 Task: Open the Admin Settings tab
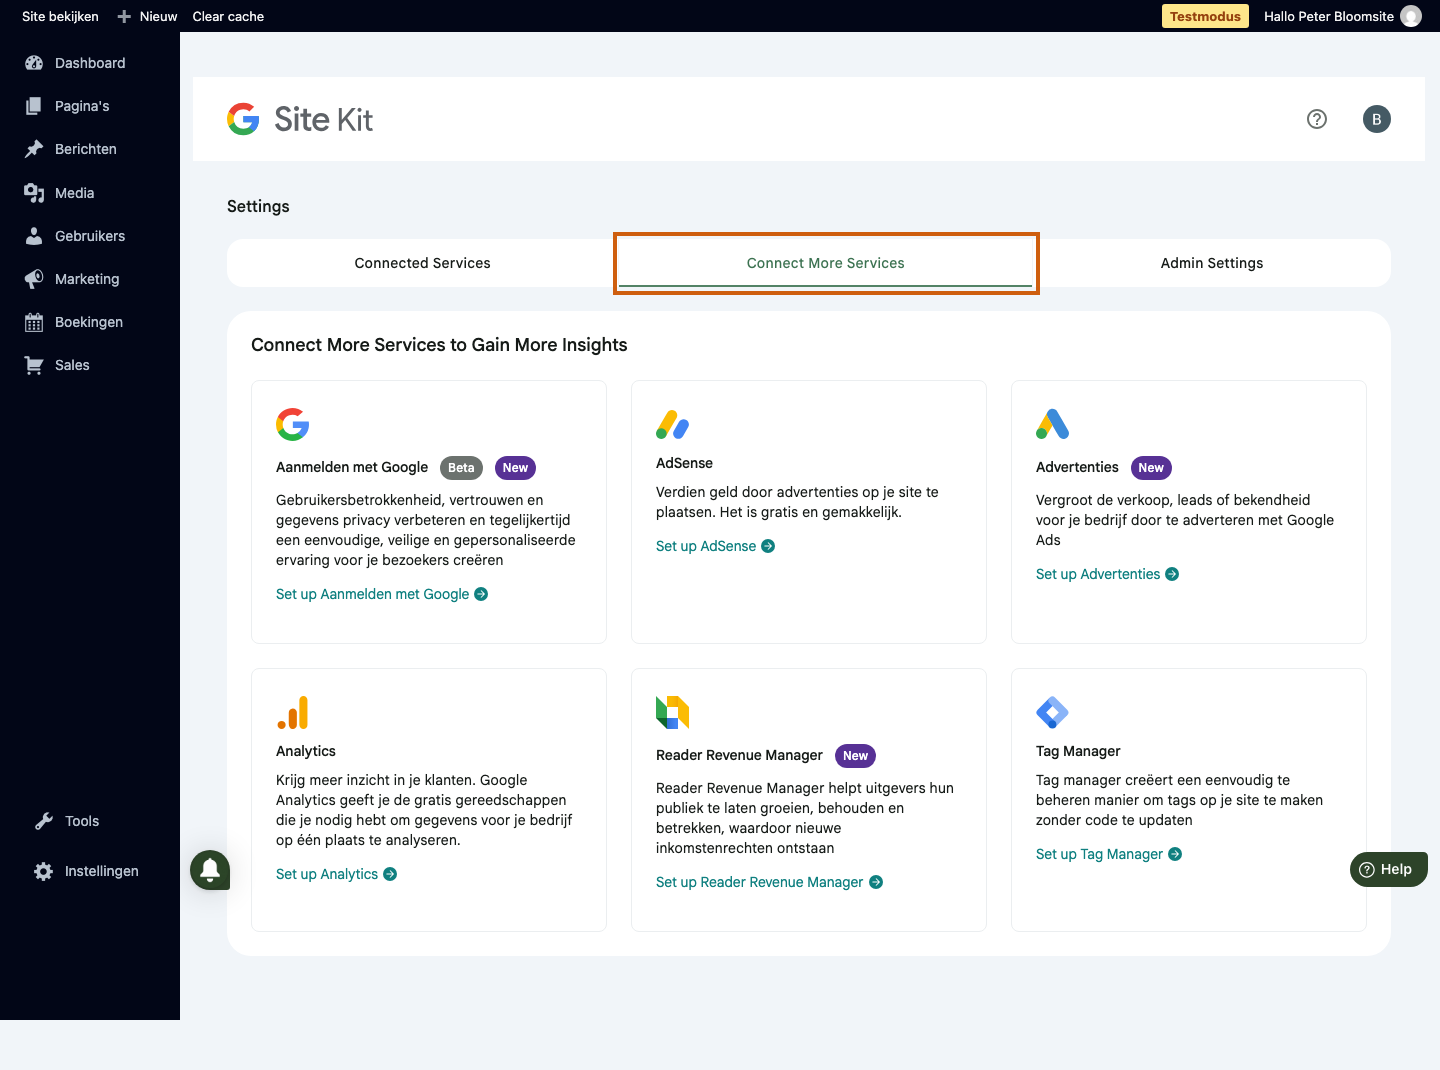tap(1212, 263)
